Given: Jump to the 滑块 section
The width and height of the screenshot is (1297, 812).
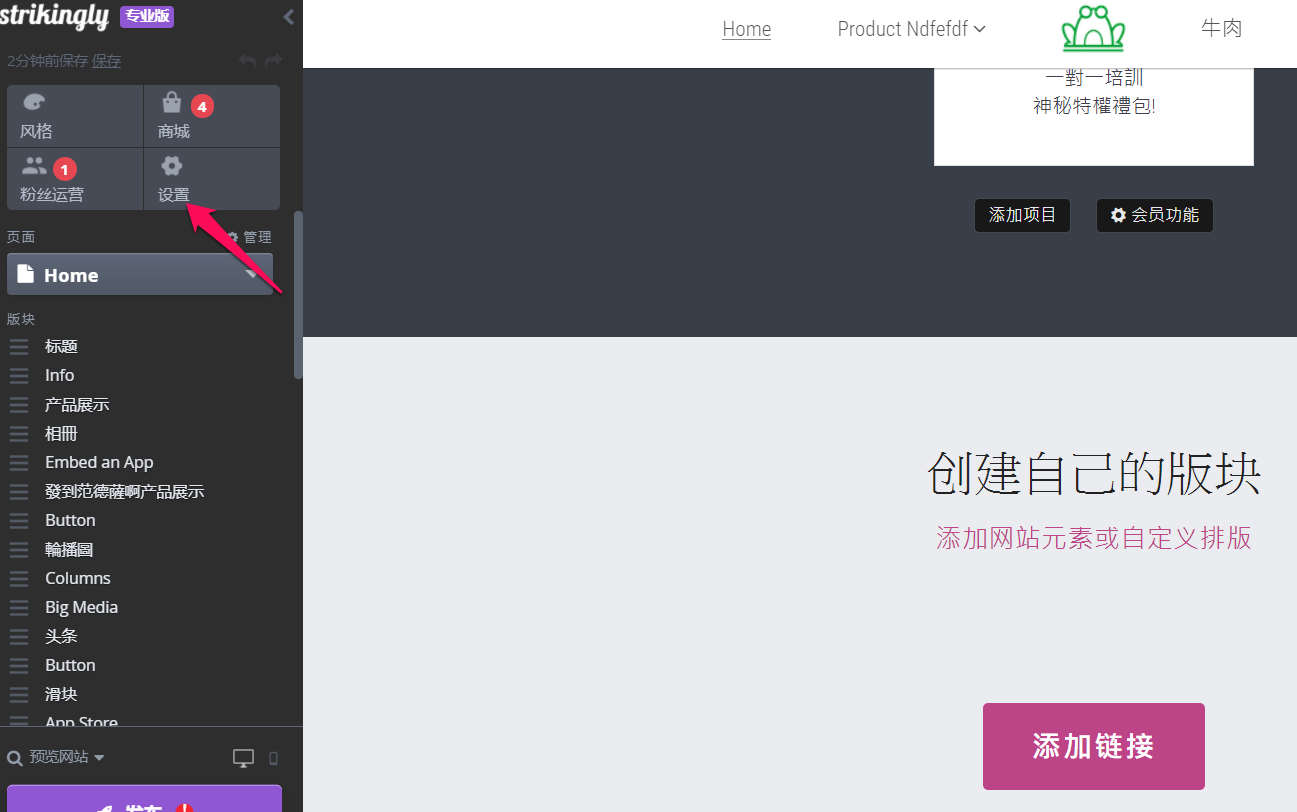Looking at the screenshot, I should coord(61,694).
